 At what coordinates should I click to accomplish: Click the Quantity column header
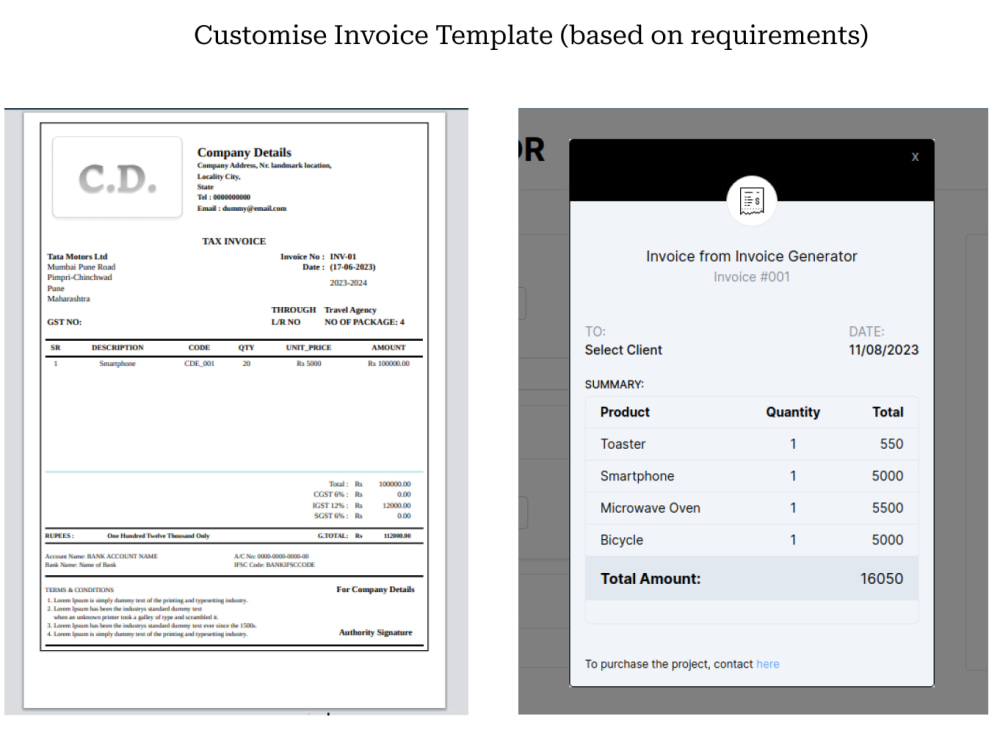click(x=793, y=412)
